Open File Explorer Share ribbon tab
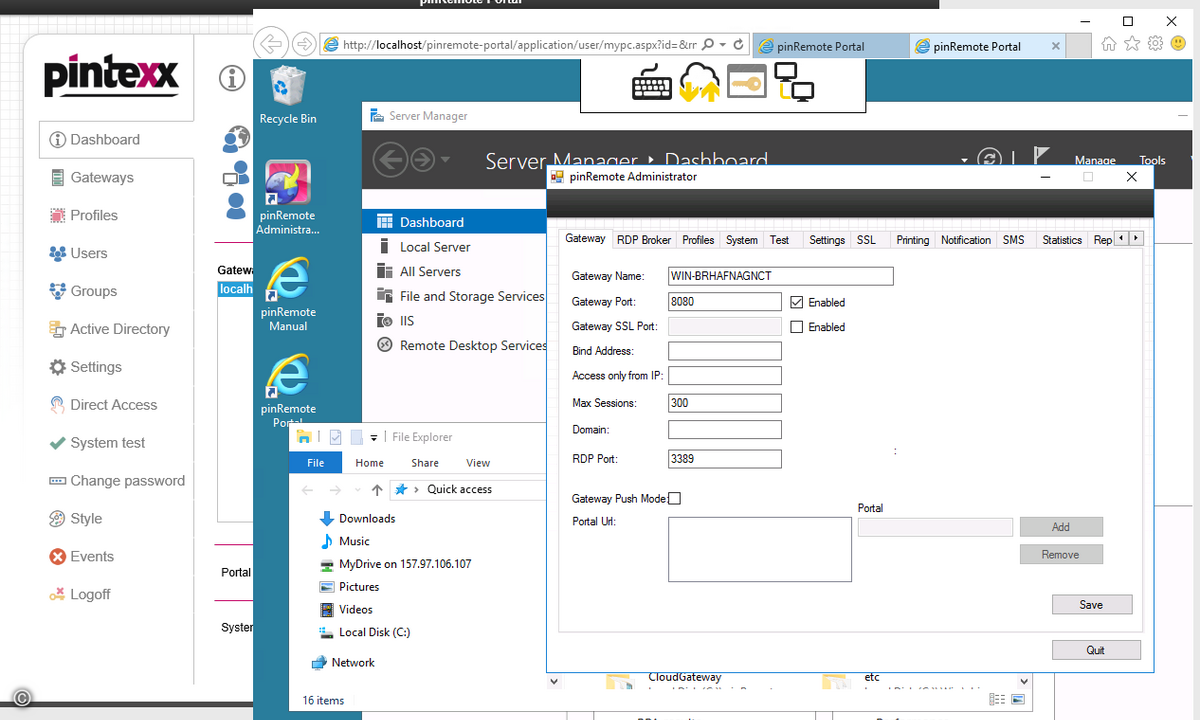1200x720 pixels. pos(425,463)
